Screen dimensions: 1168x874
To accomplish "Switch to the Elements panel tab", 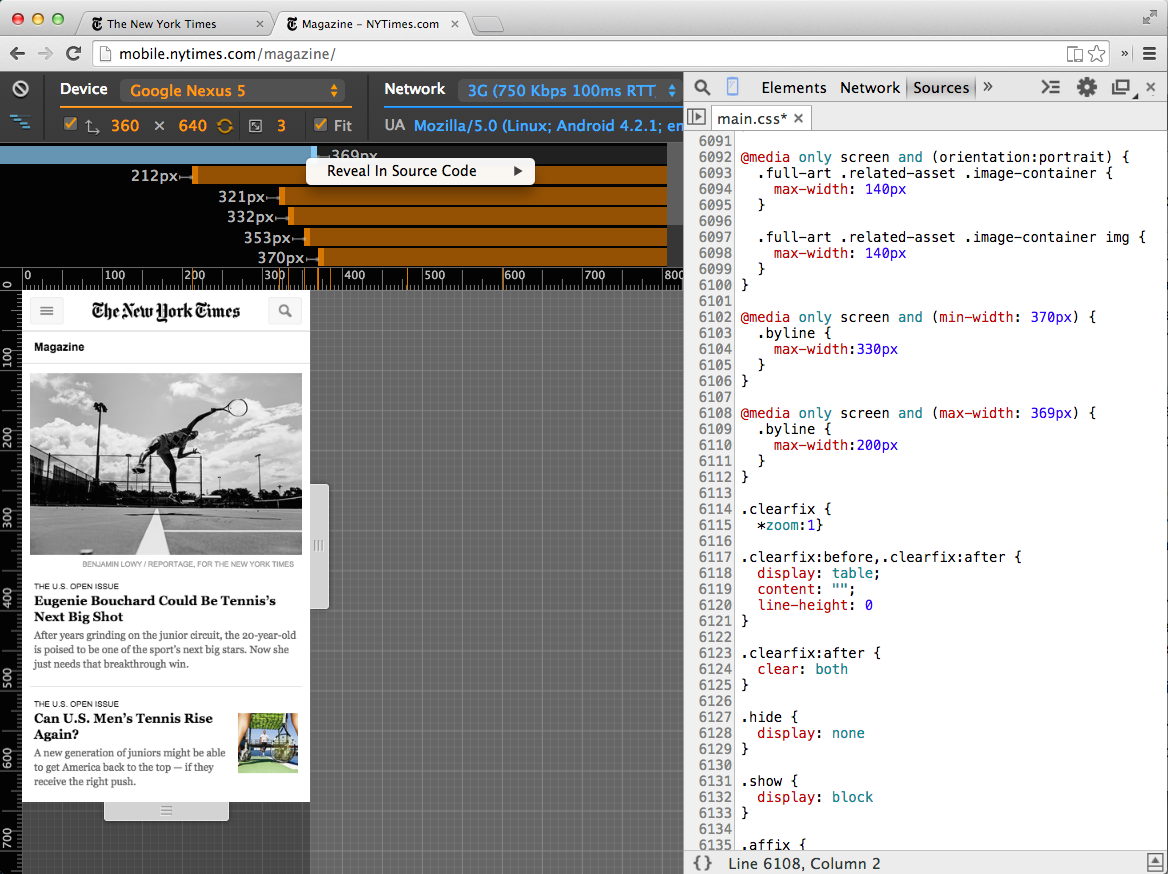I will [793, 88].
